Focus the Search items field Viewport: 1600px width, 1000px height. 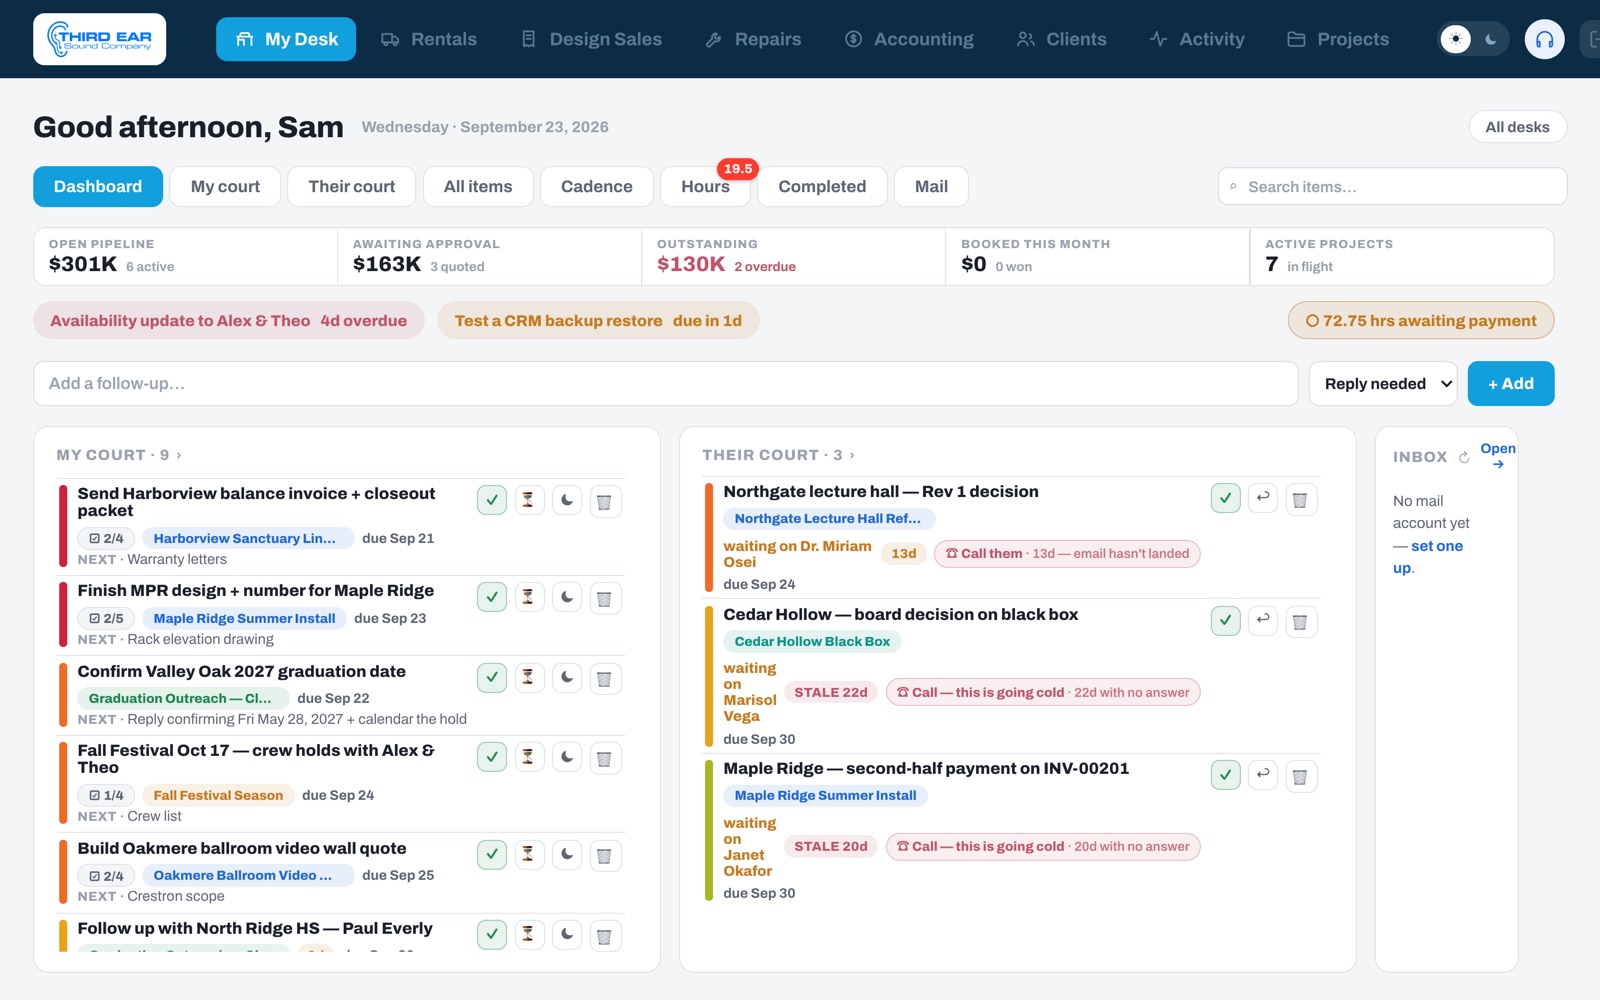[x=1392, y=187]
